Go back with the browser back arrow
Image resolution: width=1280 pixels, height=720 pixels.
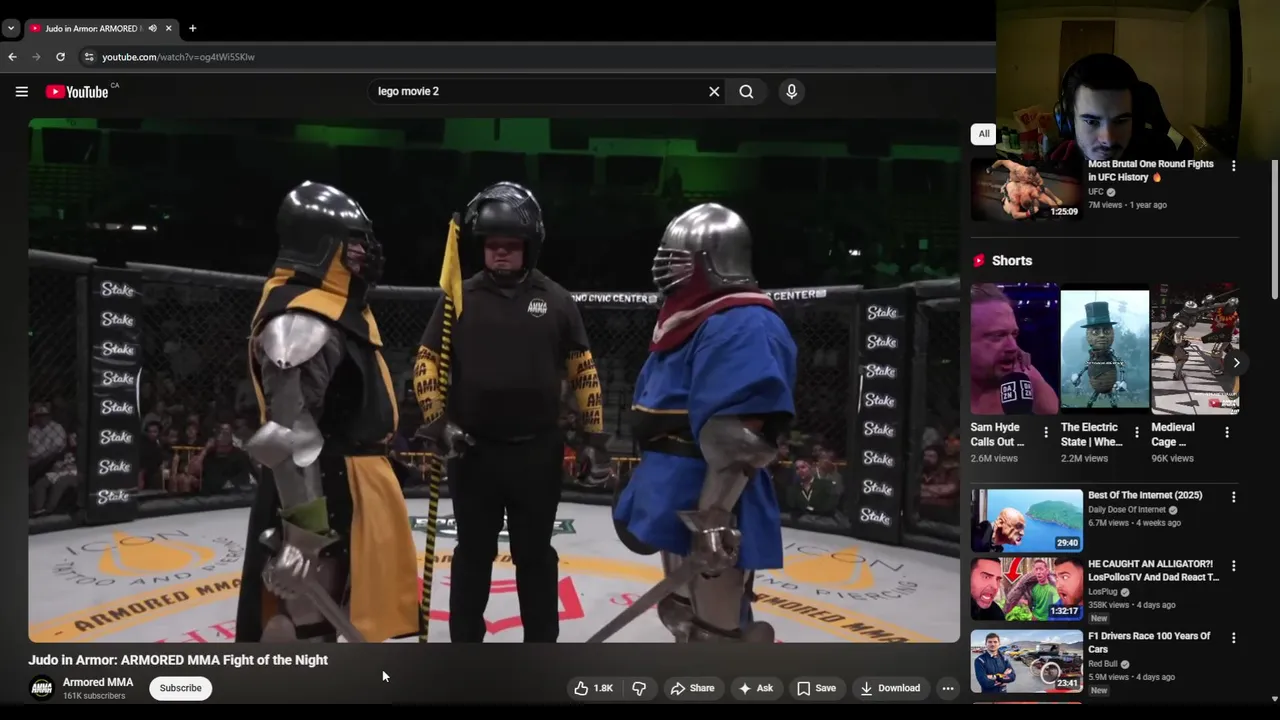12,57
